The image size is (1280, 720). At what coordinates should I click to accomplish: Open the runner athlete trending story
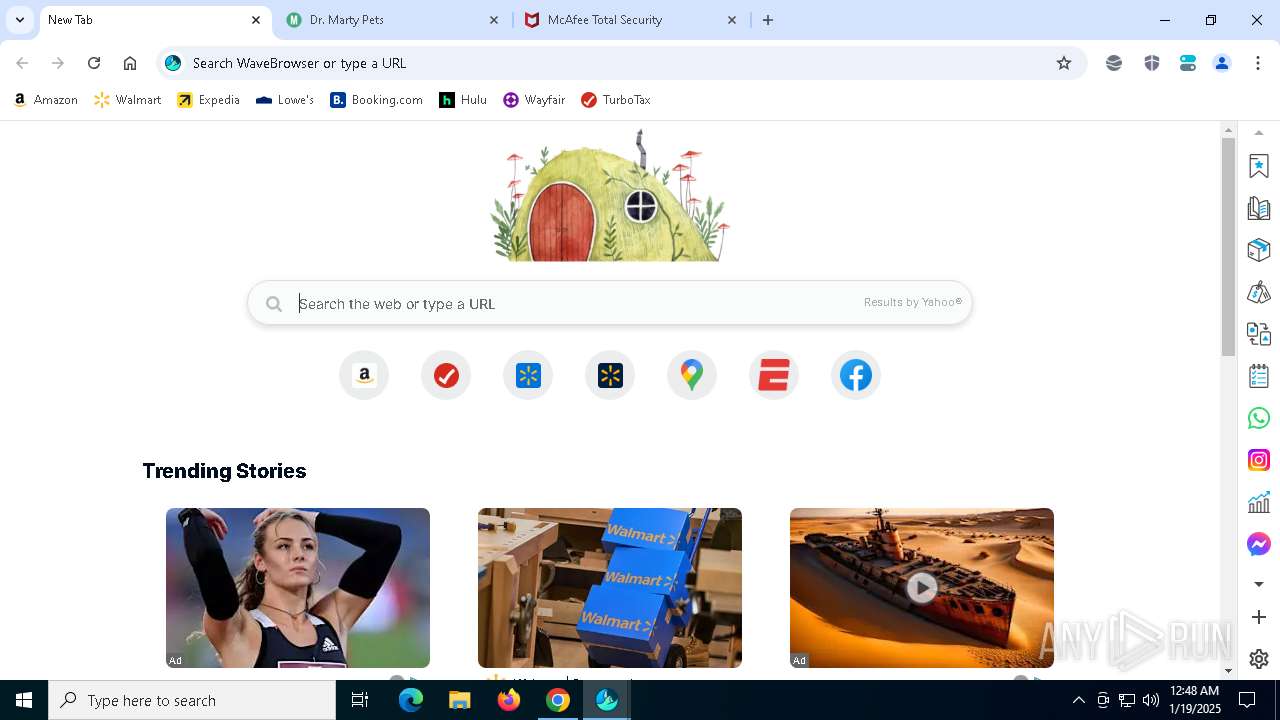click(298, 588)
